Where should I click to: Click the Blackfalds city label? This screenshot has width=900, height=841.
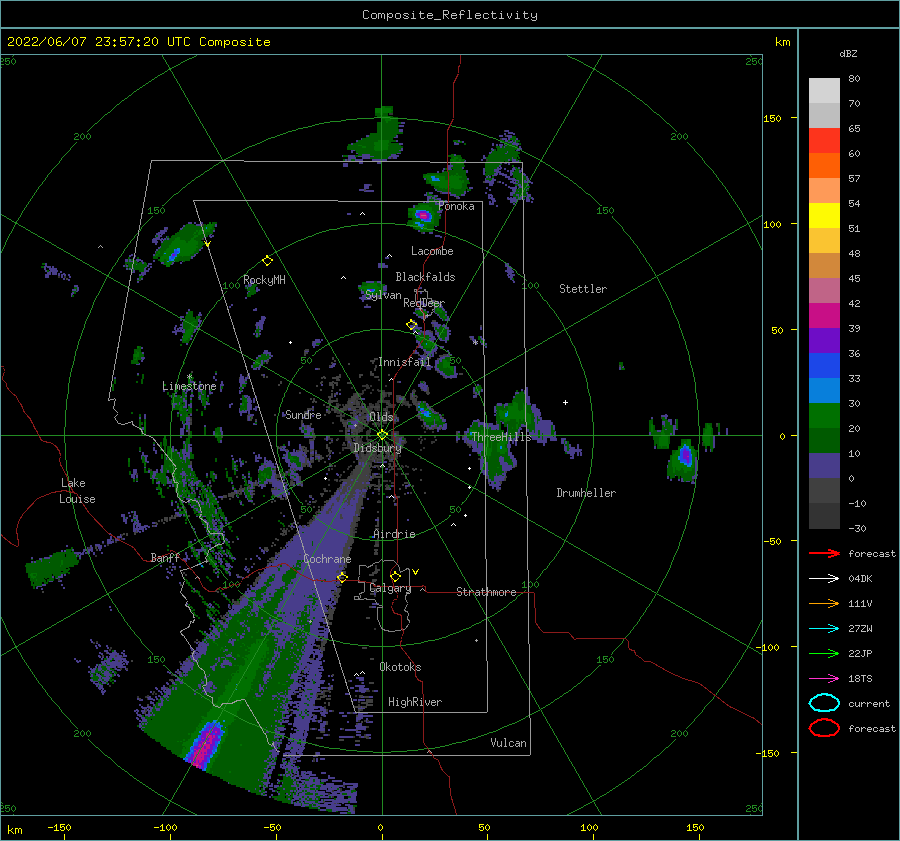(x=425, y=277)
